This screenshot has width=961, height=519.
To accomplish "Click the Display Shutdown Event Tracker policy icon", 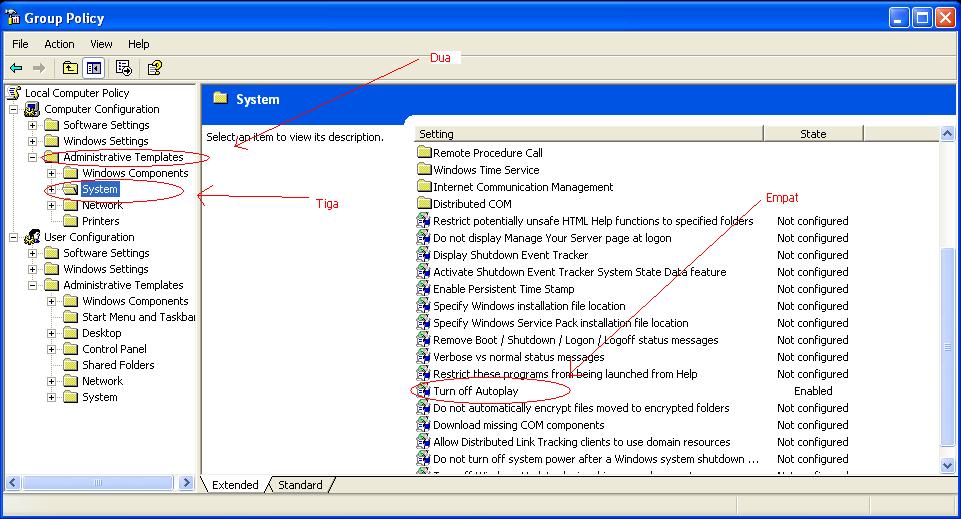I will pos(424,255).
